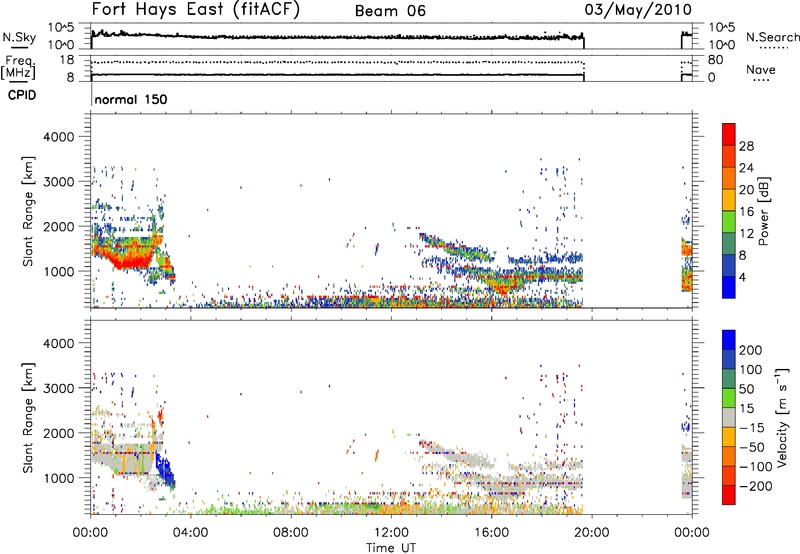
Task: Pick the red bottom Velocity colorbar segment
Action: coord(729,495)
